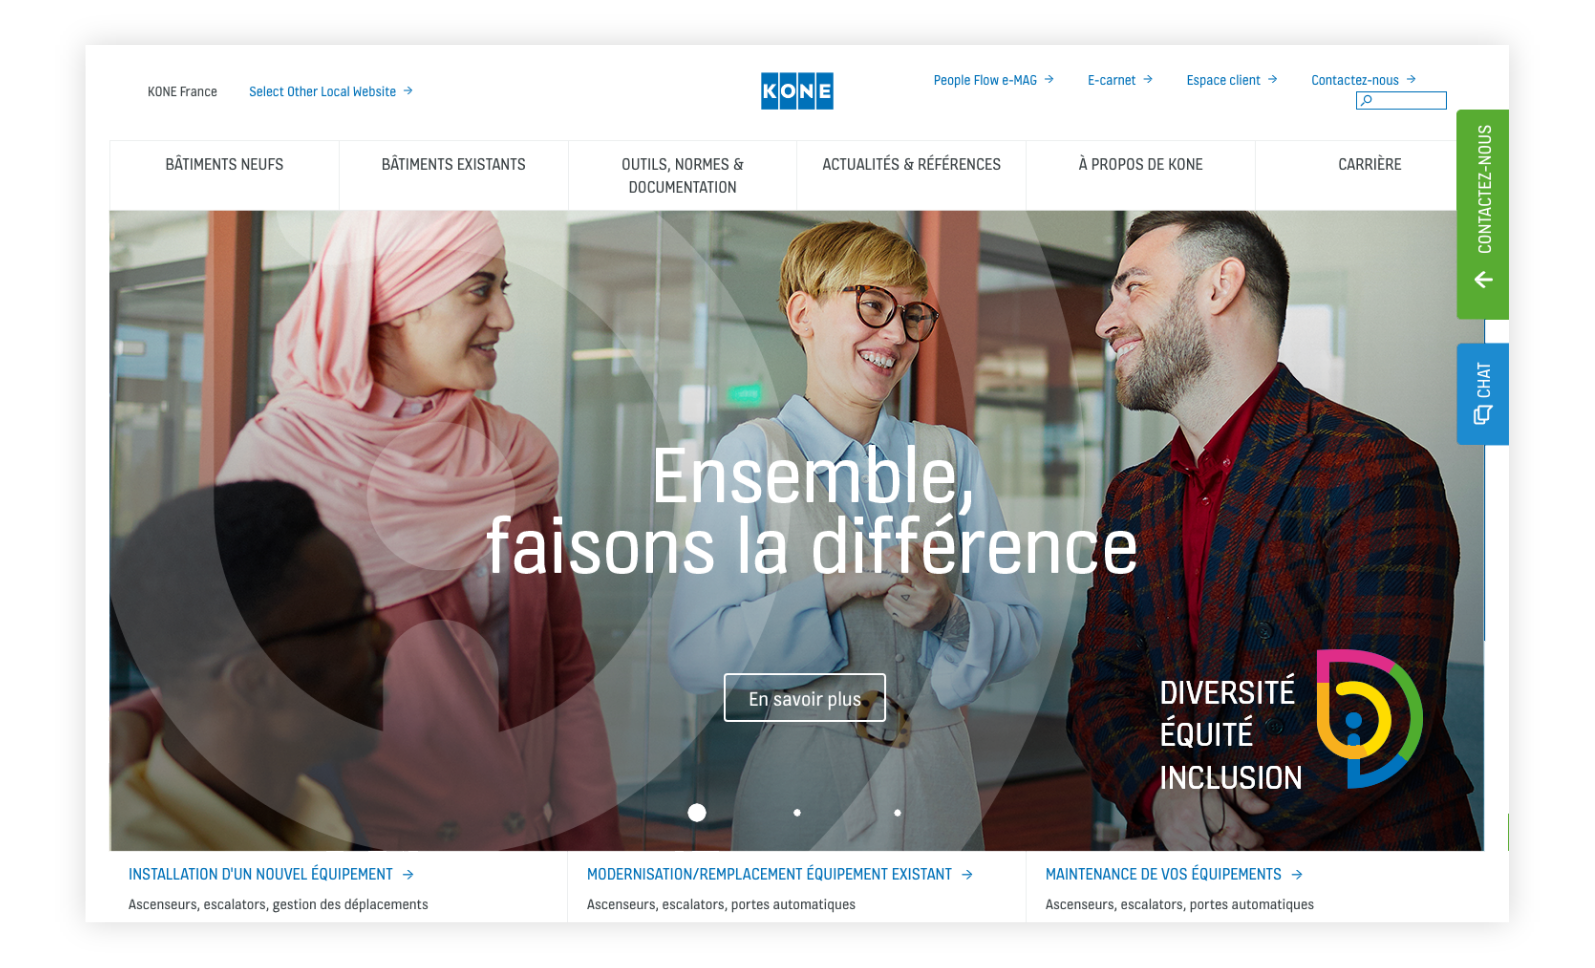Click arrow beside Maintenance de vos équipements
The image size is (1595, 968).
(x=1297, y=874)
